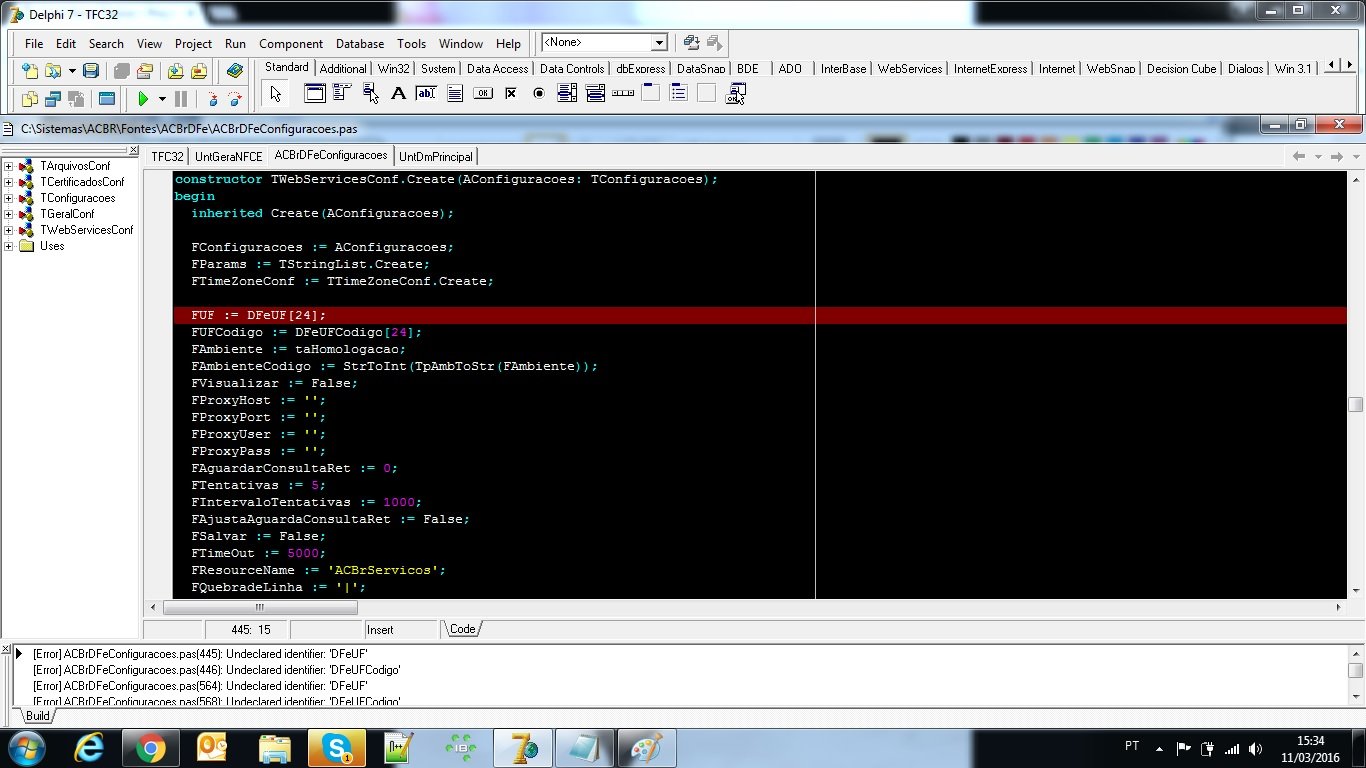The width and height of the screenshot is (1366, 768).
Task: Switch to the UntGeraNFCE editor tab
Action: point(228,156)
